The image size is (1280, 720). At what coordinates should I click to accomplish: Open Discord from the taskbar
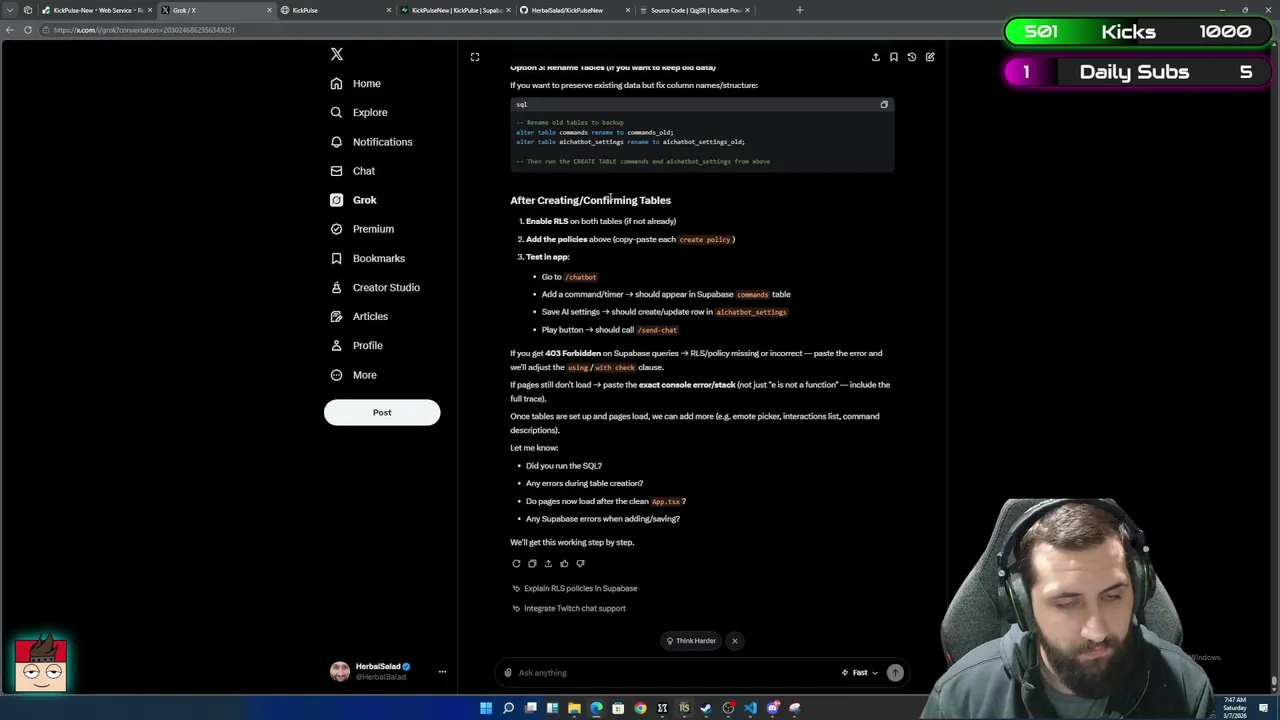[x=772, y=708]
